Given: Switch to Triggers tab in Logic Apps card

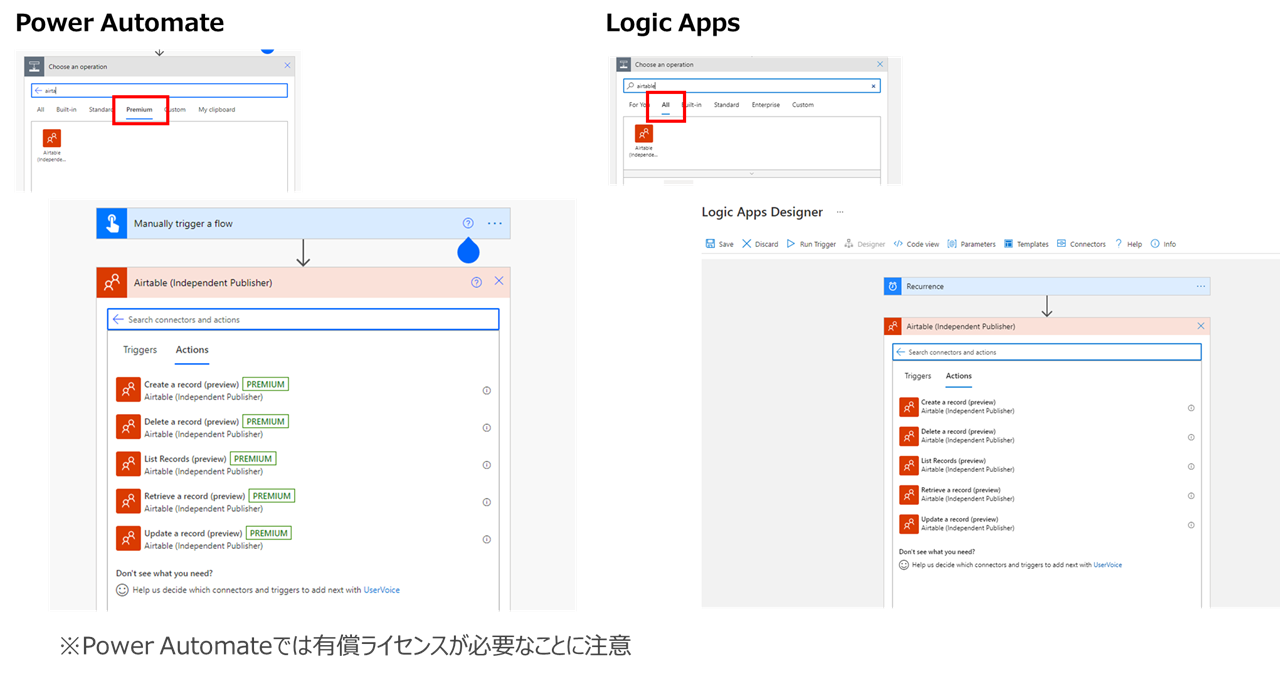Looking at the screenshot, I should [918, 376].
